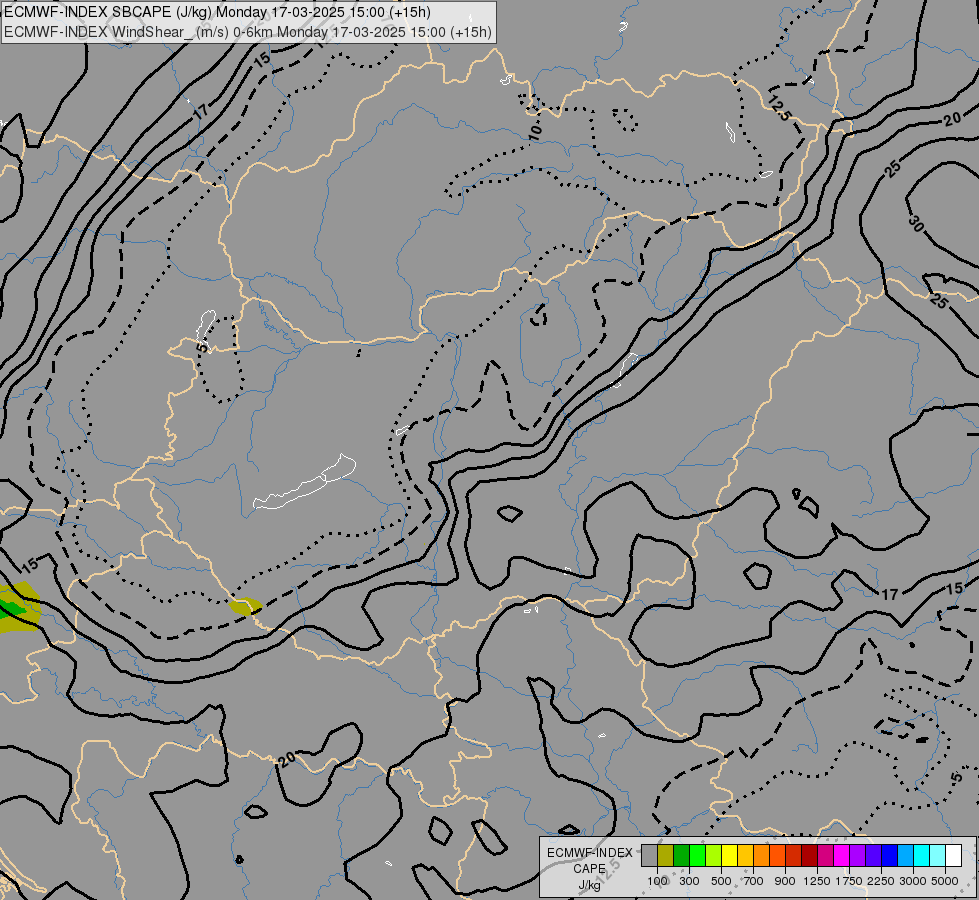The image size is (979, 900).
Task: Pick the violet swatch before 2250
Action: click(x=873, y=855)
